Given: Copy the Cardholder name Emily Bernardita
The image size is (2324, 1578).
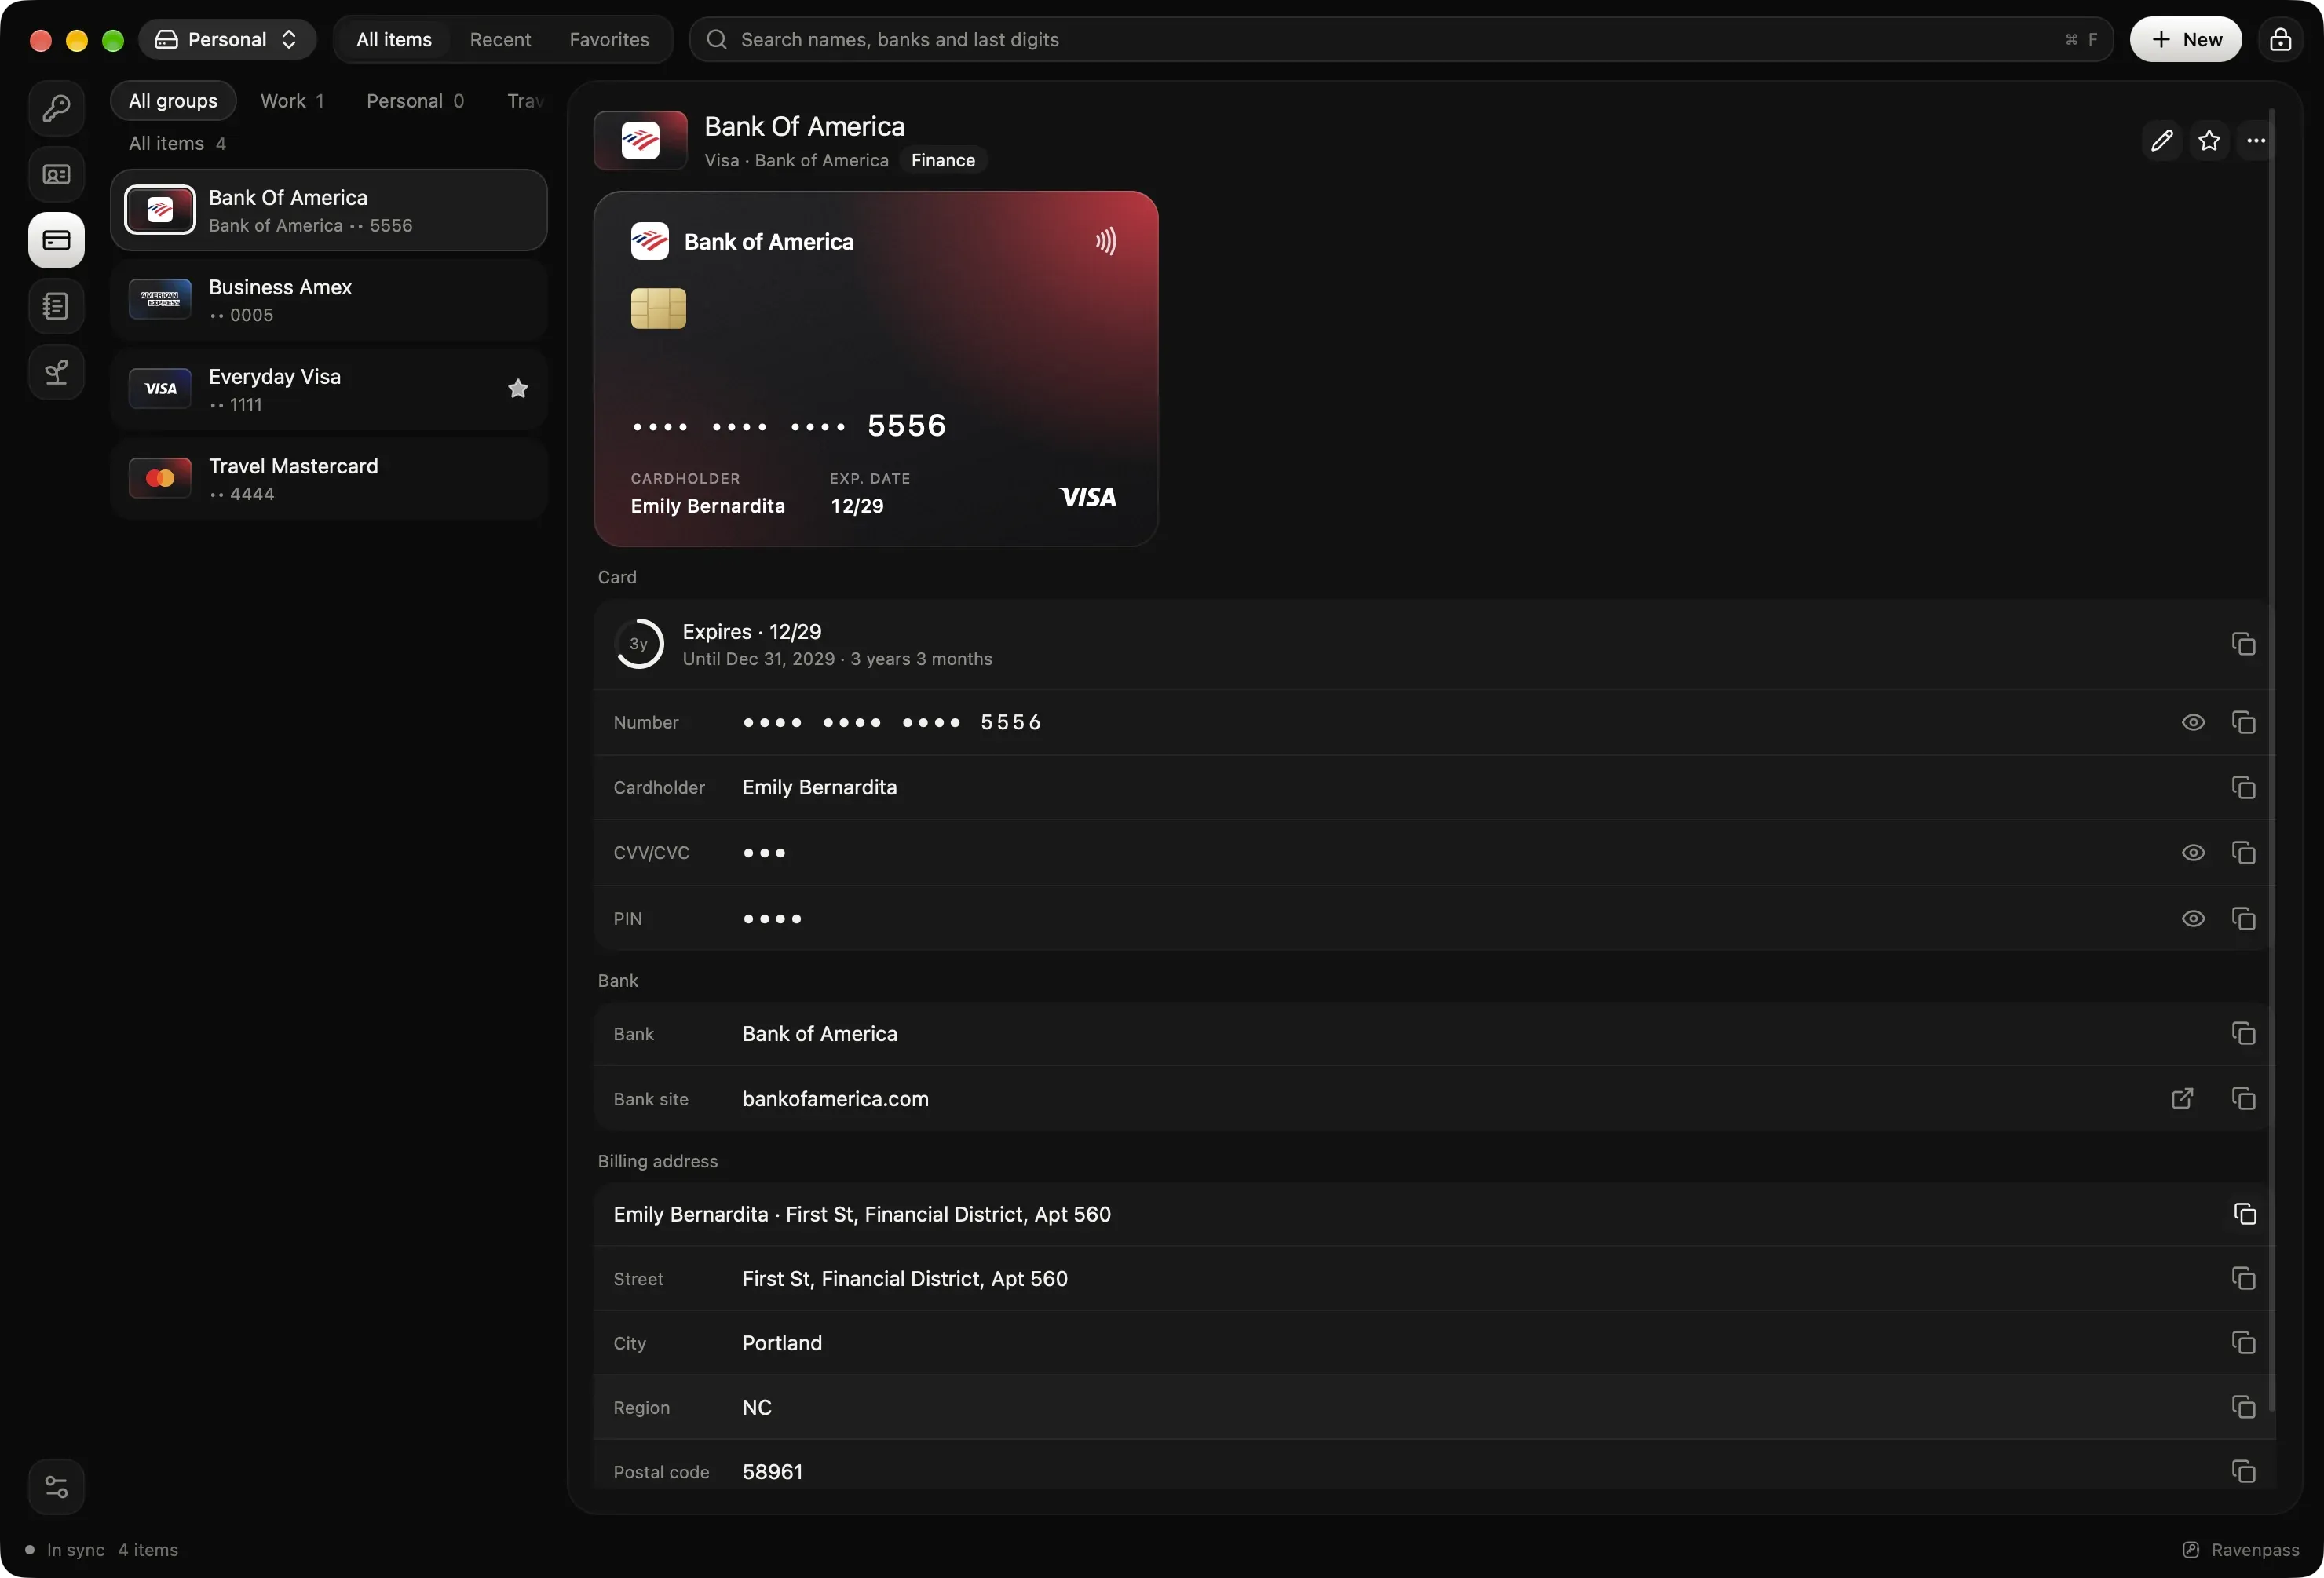Looking at the screenshot, I should (2243, 788).
